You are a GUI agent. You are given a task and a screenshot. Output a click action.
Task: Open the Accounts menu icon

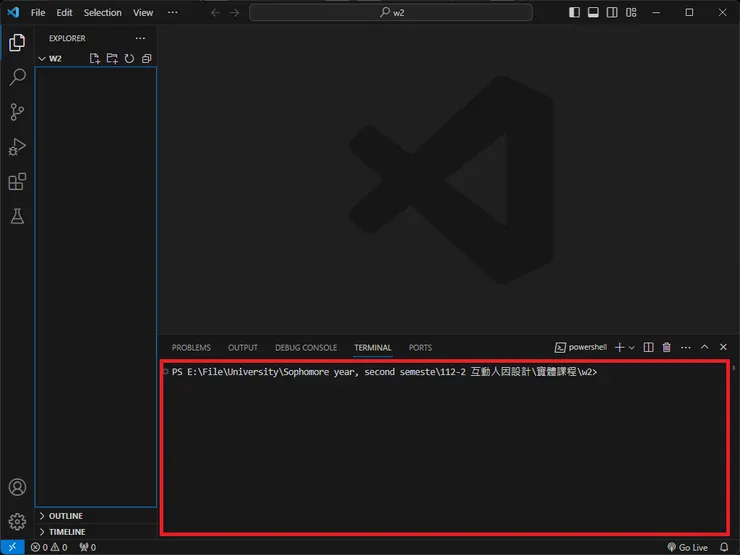click(17, 487)
